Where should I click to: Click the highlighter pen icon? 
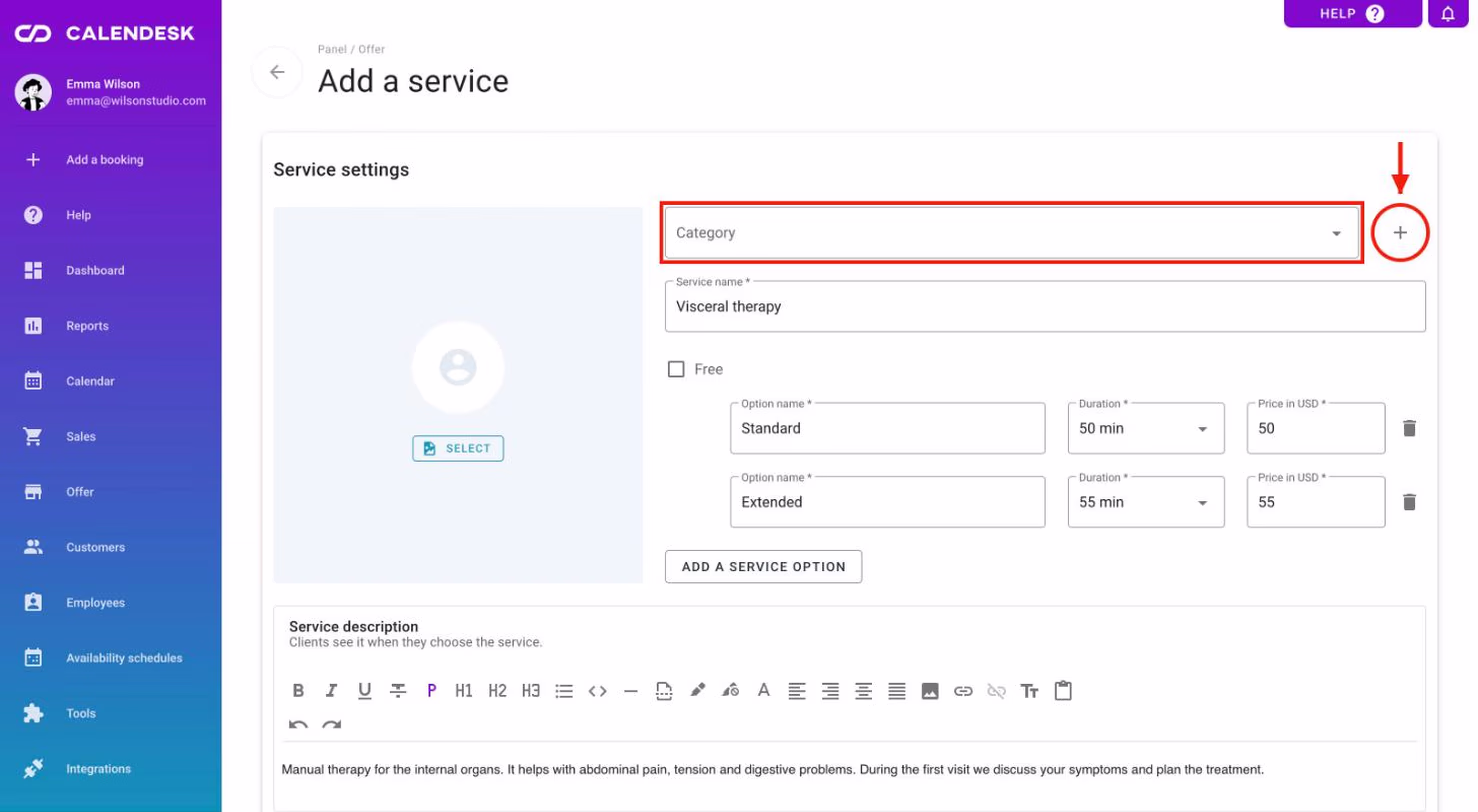click(697, 690)
